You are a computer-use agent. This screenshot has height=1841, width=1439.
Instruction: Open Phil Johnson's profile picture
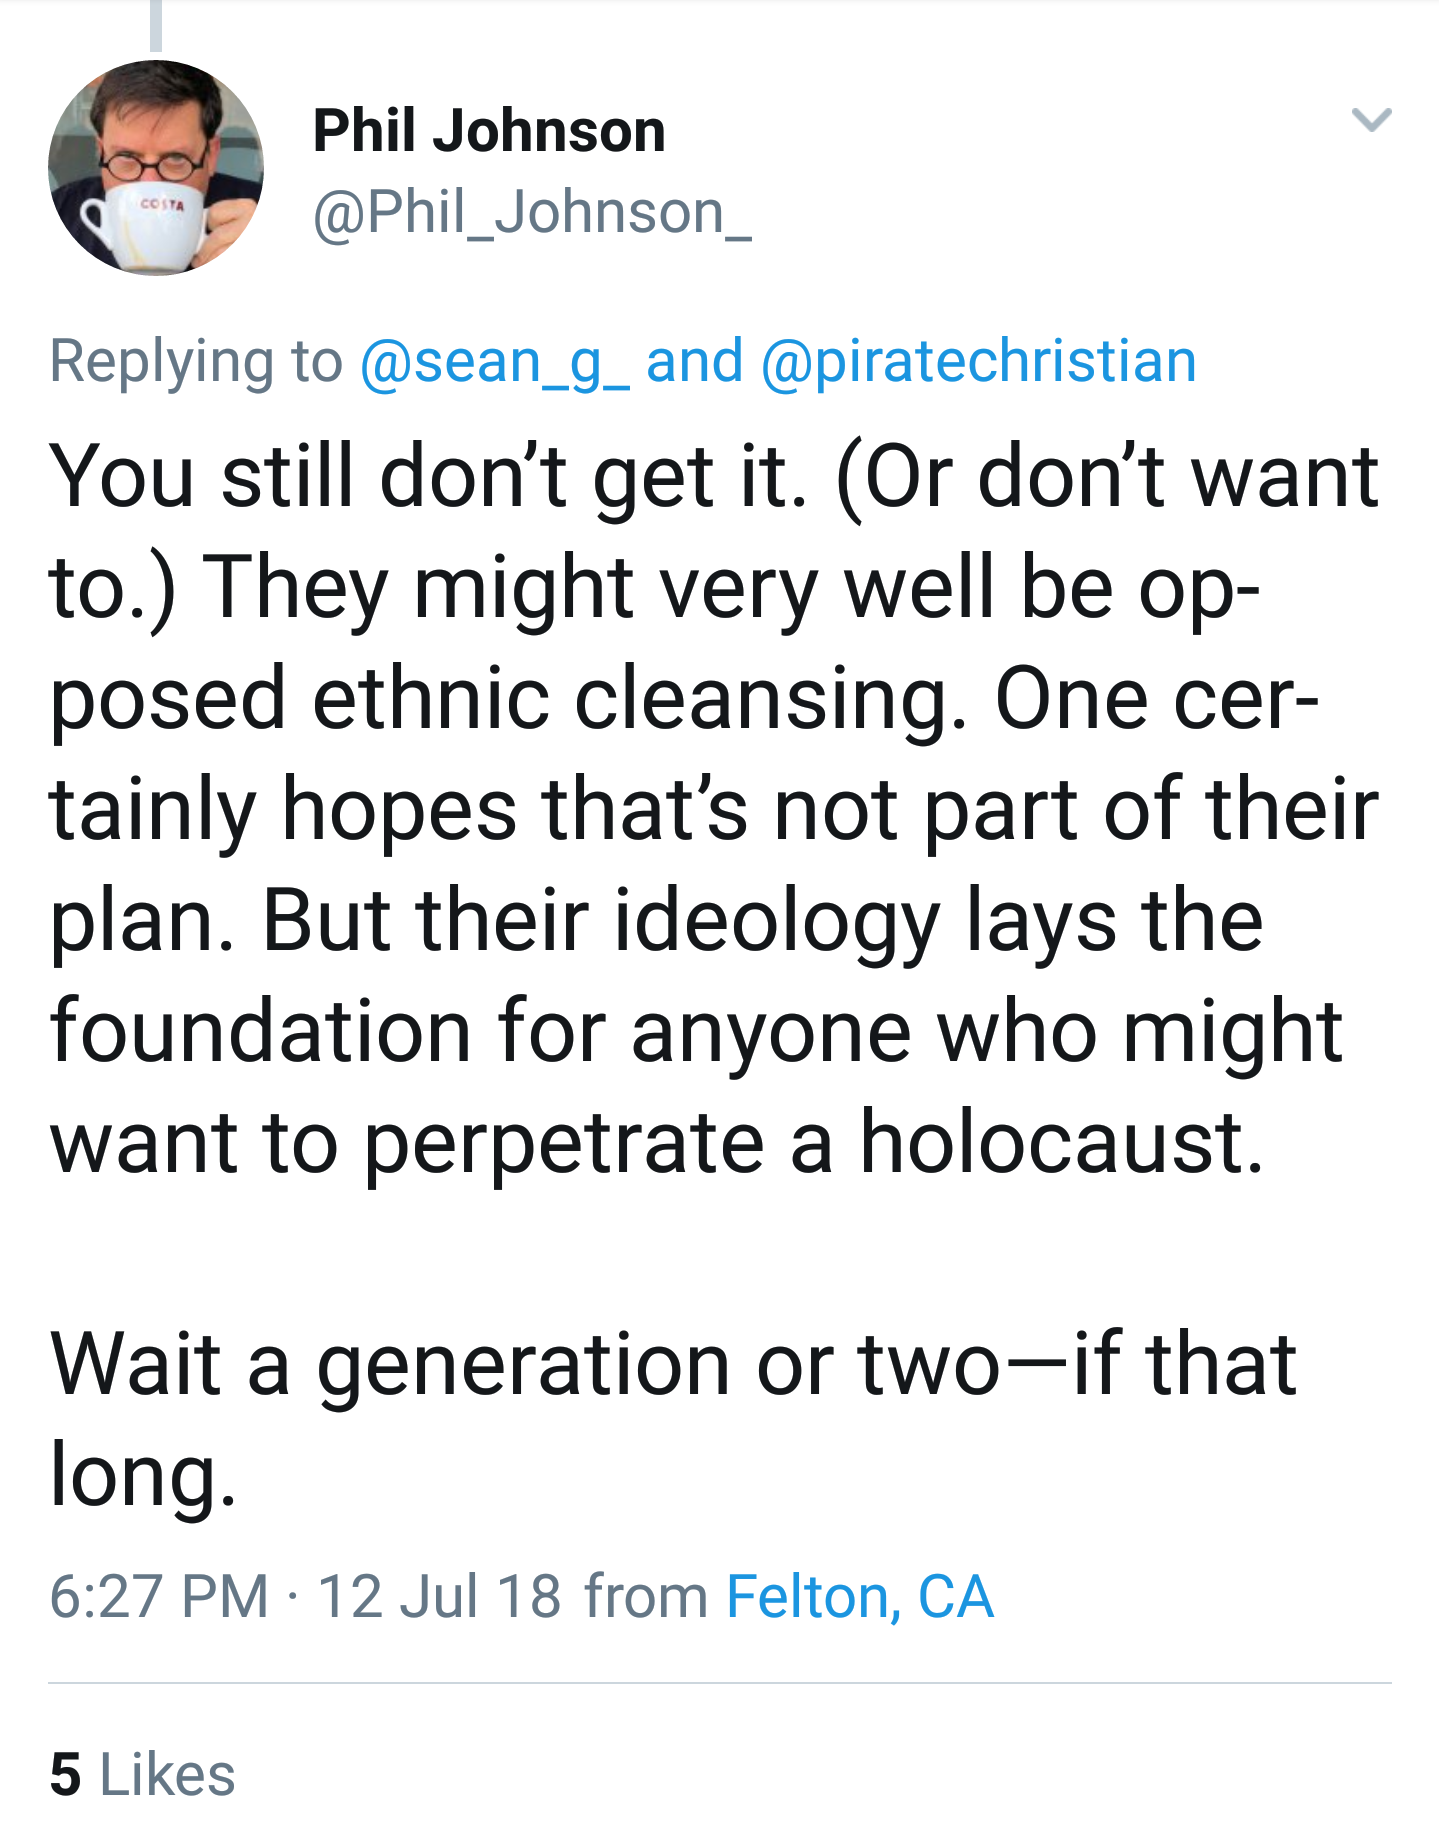(x=156, y=168)
